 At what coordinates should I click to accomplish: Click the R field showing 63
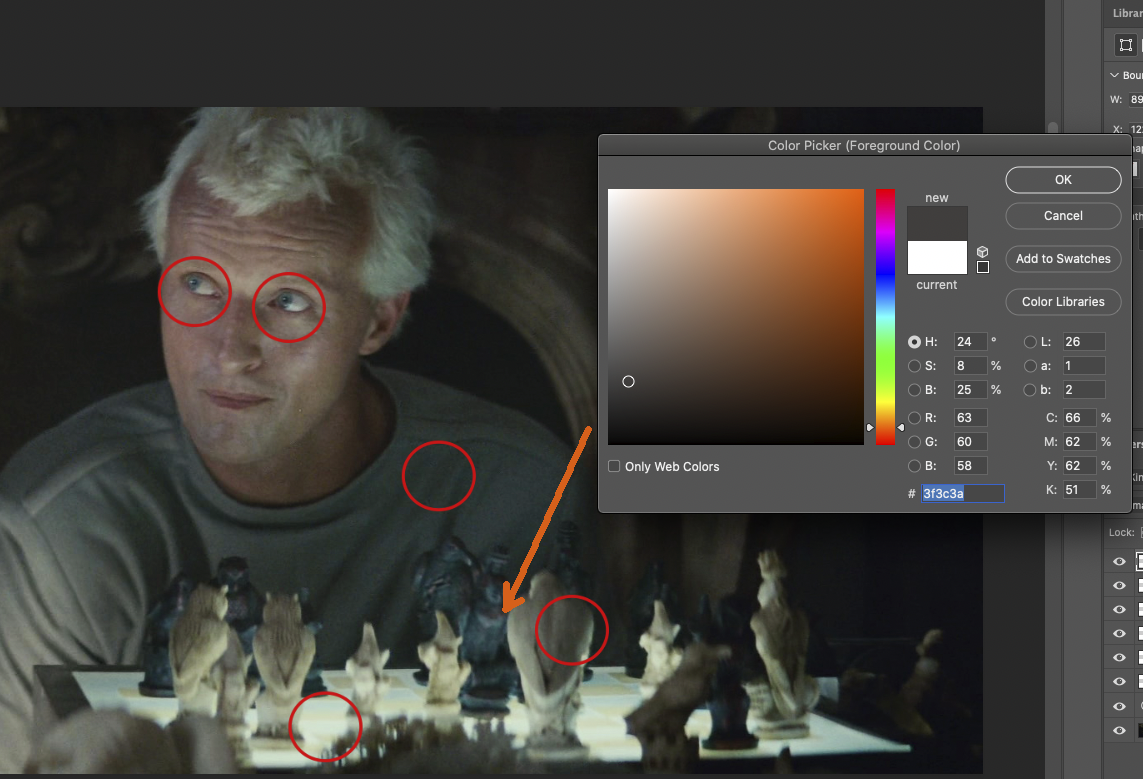[x=970, y=418]
